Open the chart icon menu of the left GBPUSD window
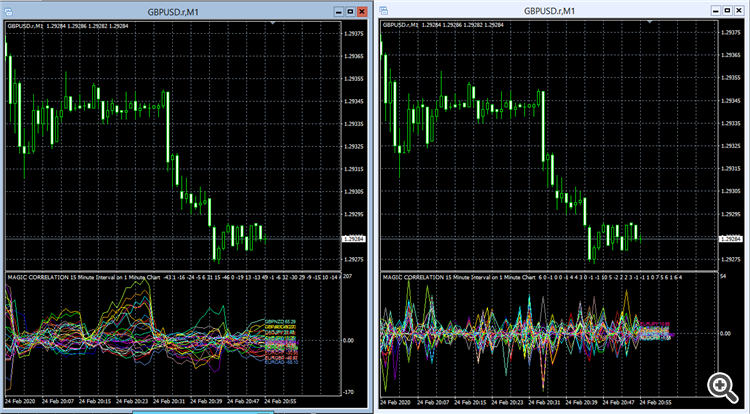The width and height of the screenshot is (750, 414). pyautogui.click(x=8, y=11)
